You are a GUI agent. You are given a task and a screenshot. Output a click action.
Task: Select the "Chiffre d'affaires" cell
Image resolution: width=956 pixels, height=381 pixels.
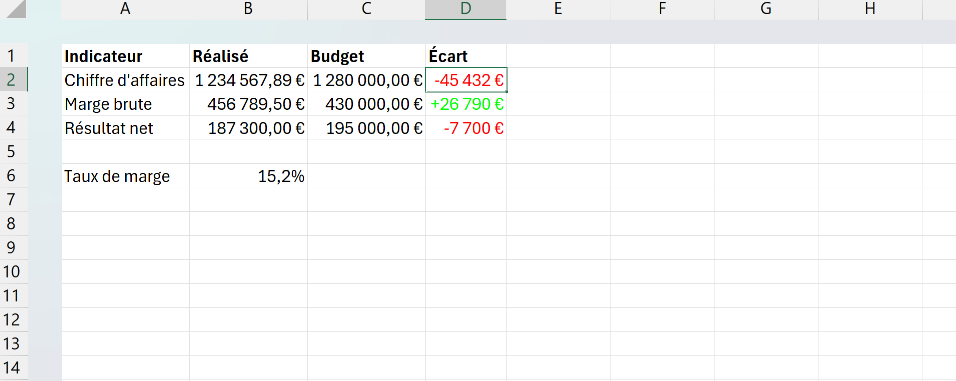pyautogui.click(x=126, y=80)
